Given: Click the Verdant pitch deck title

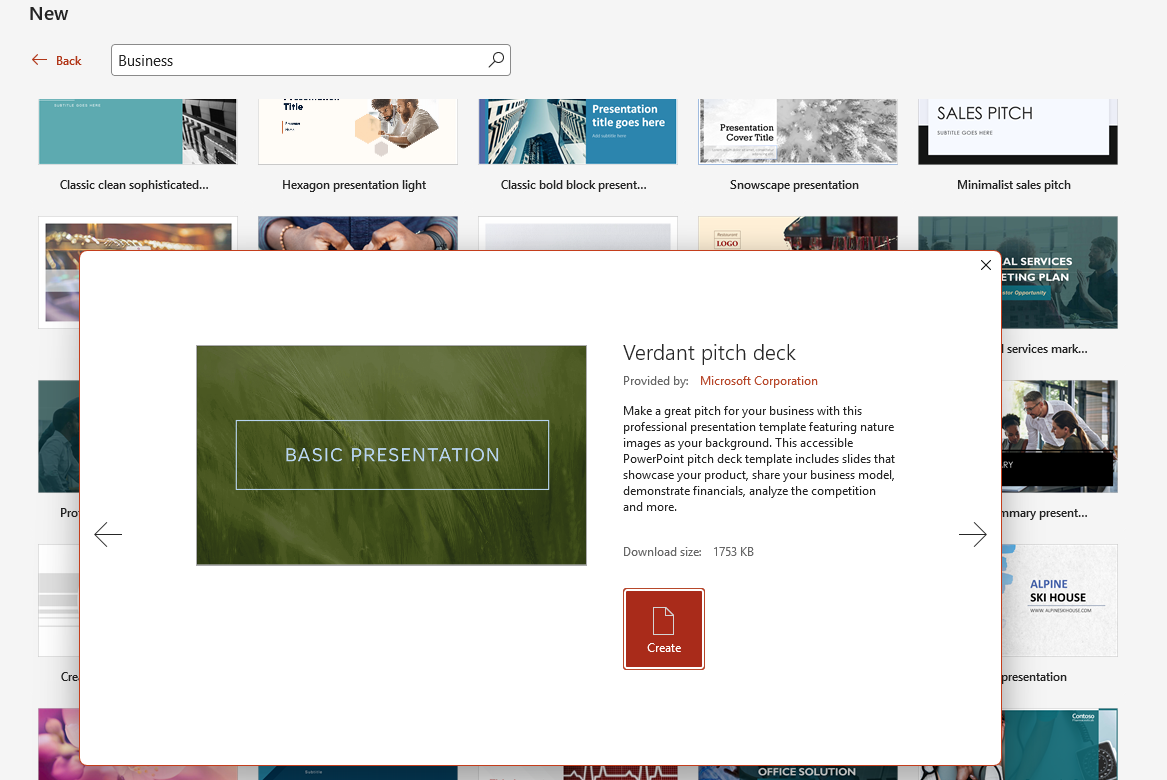Looking at the screenshot, I should [709, 352].
